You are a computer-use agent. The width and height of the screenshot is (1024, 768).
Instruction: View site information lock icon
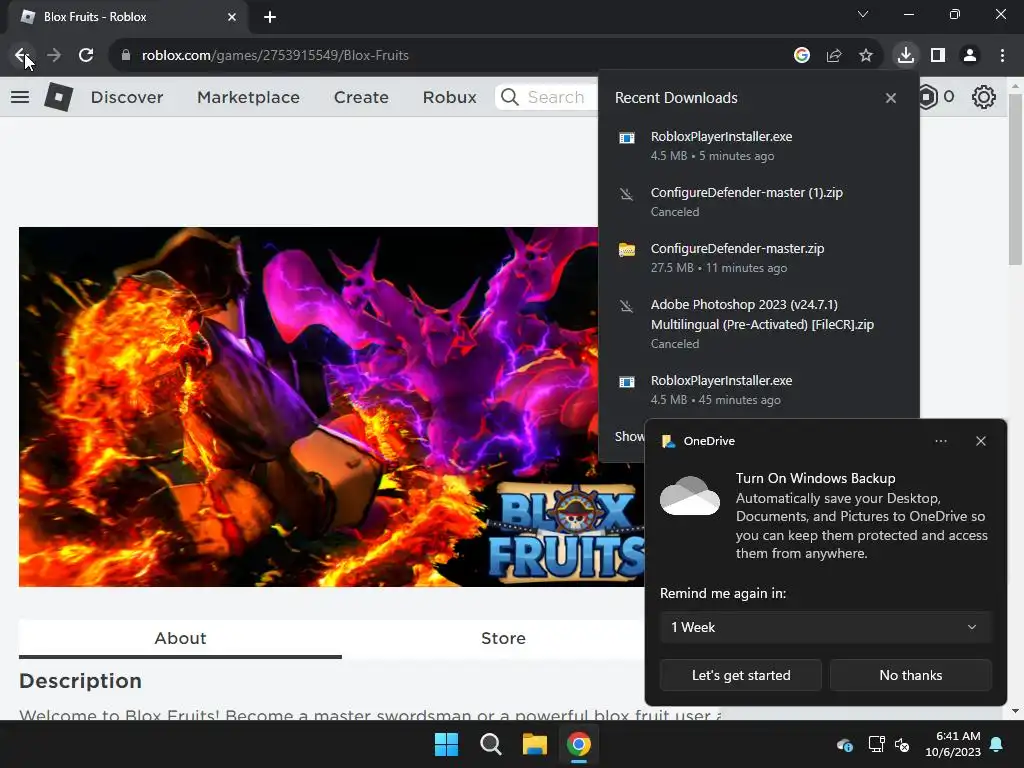tap(126, 55)
